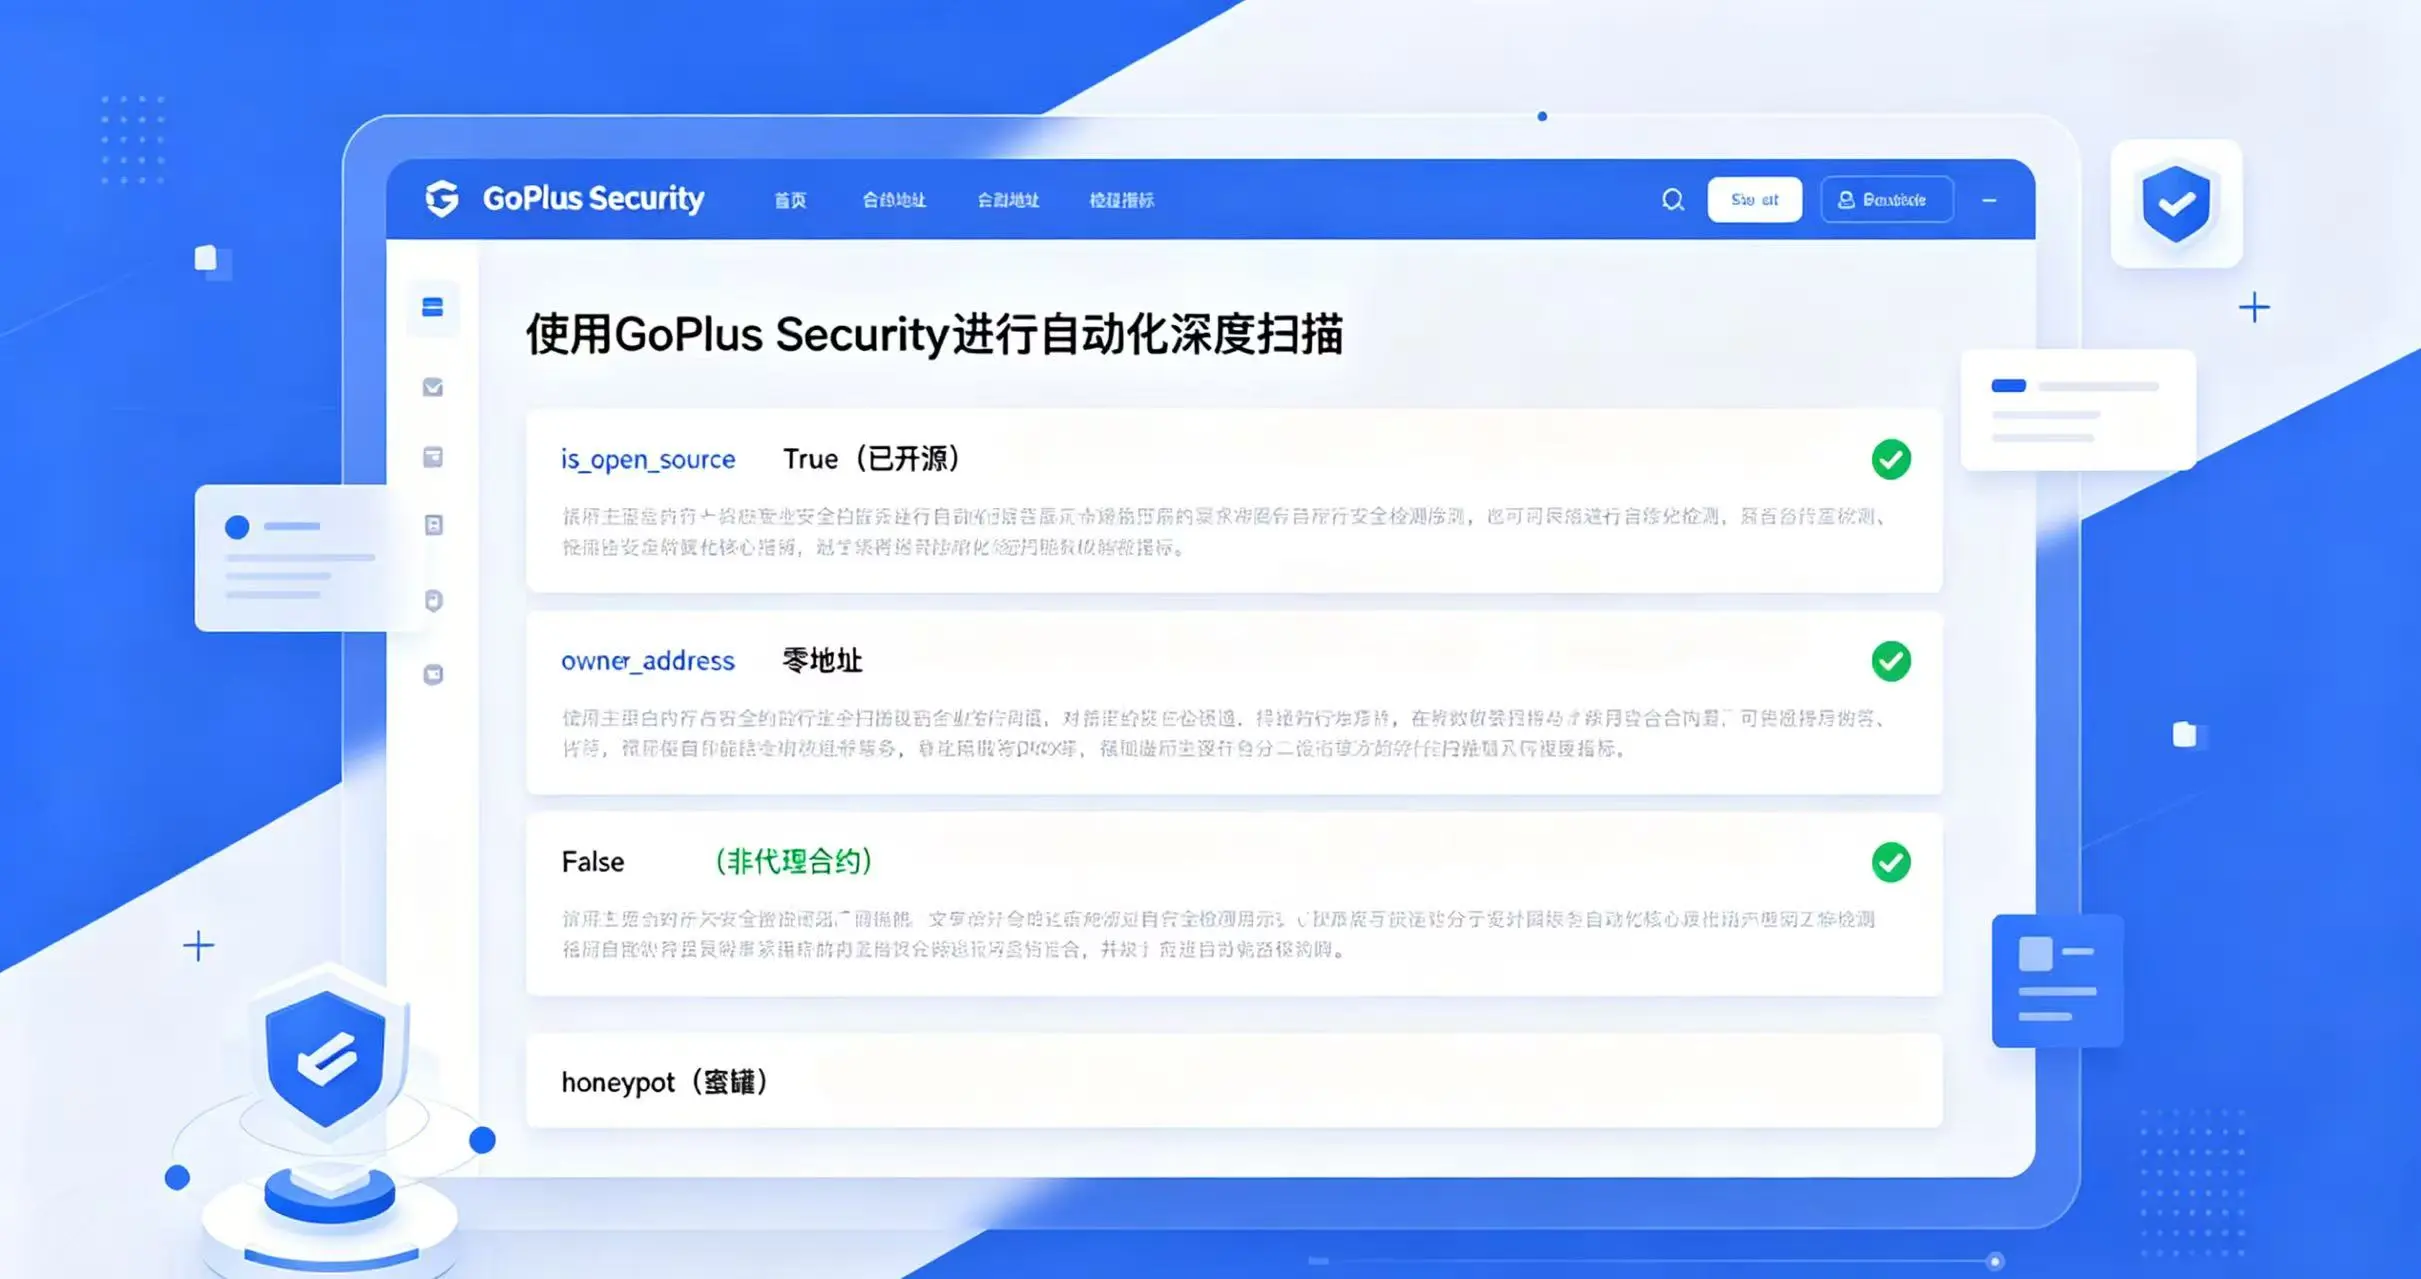Open the 首页 nav item
Image resolution: width=2421 pixels, height=1279 pixels.
[x=790, y=200]
